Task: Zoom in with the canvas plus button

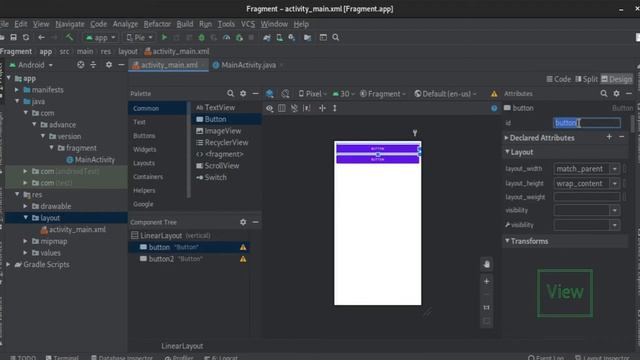Action: coord(487,281)
